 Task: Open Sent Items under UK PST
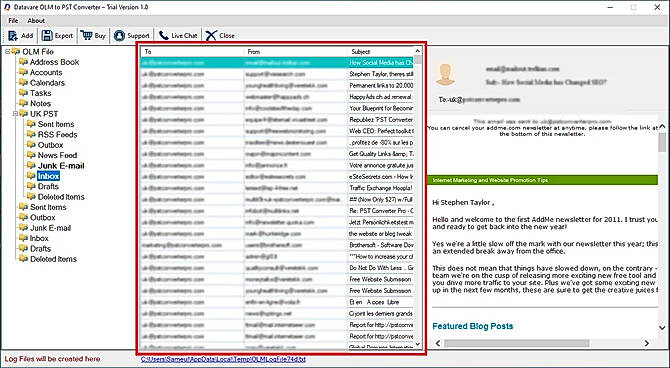click(x=56, y=124)
